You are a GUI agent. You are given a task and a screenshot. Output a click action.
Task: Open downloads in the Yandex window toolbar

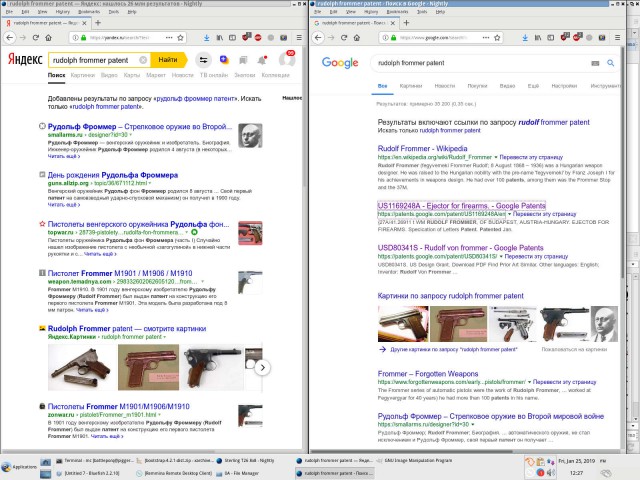tap(207, 38)
